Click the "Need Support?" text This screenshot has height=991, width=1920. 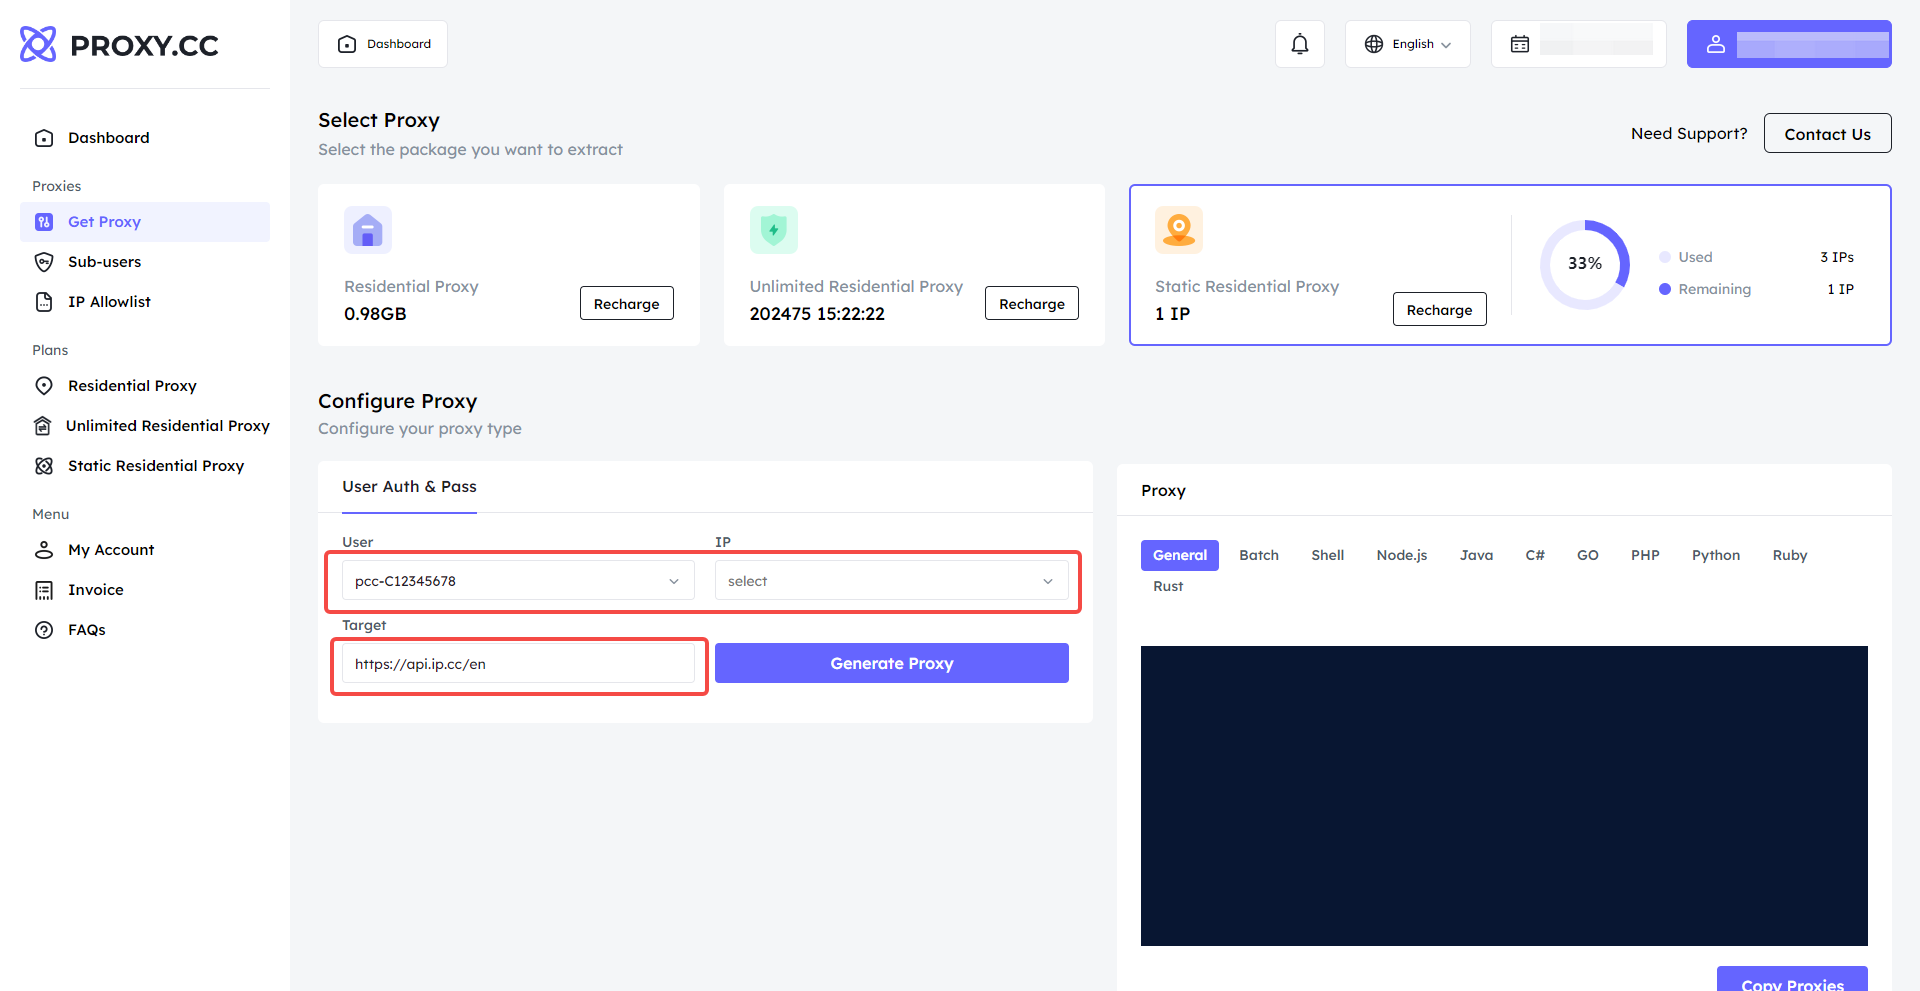pyautogui.click(x=1689, y=134)
